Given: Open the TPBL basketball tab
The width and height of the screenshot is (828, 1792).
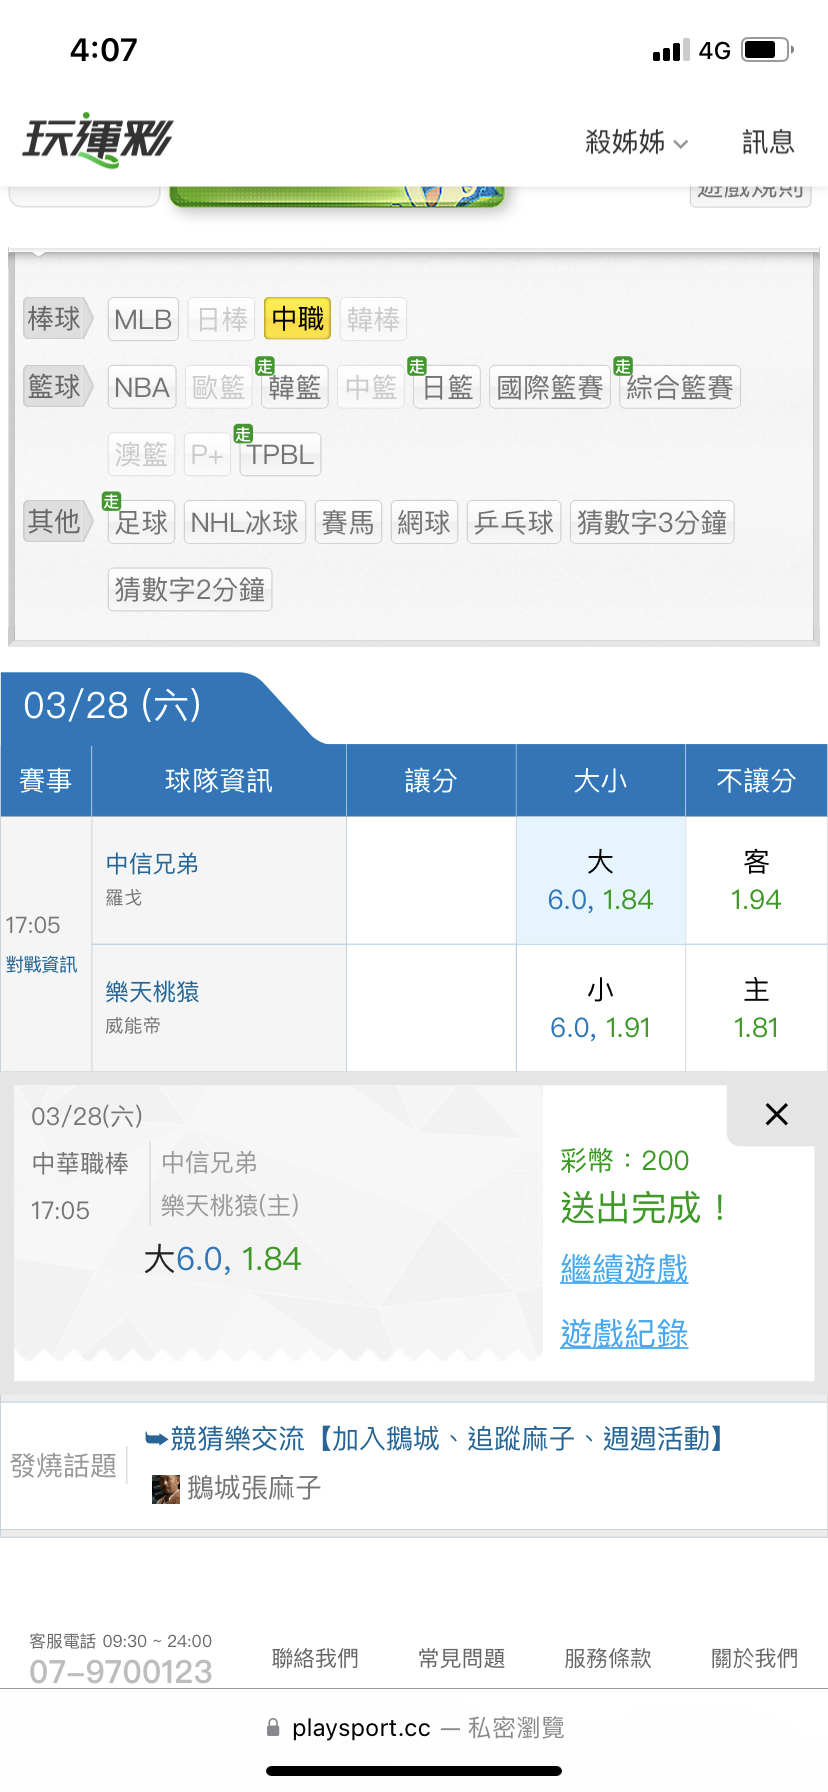Looking at the screenshot, I should 280,454.
